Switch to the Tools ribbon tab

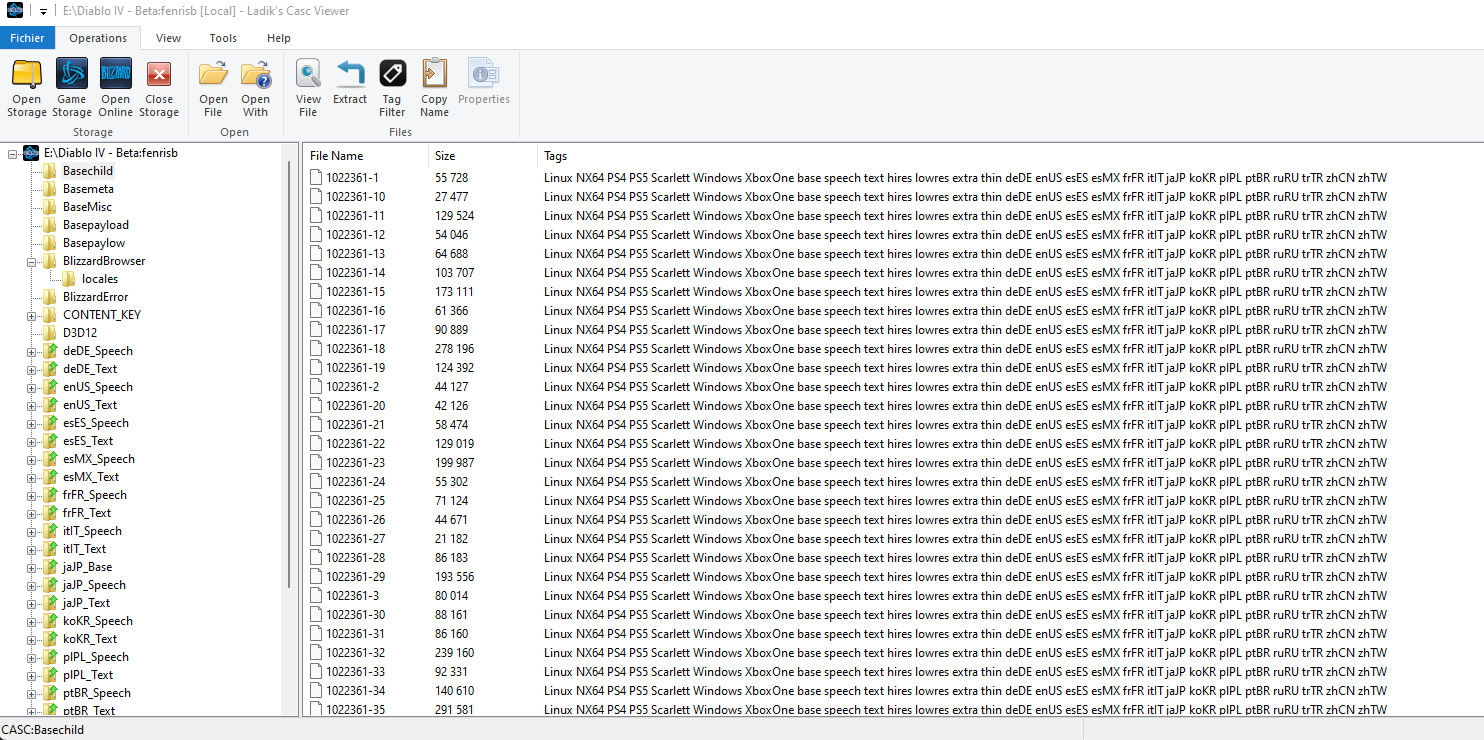click(223, 38)
